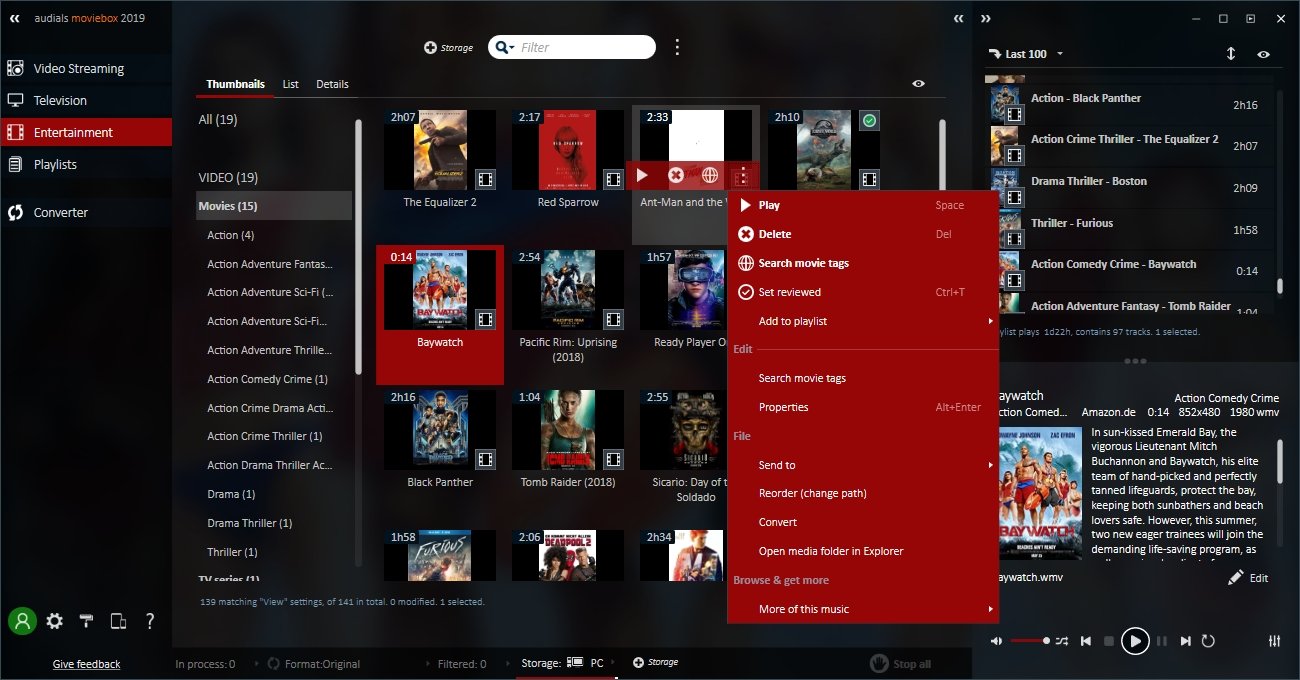Expand right panel double arrow icon
The width and height of the screenshot is (1300, 680).
pos(986,18)
